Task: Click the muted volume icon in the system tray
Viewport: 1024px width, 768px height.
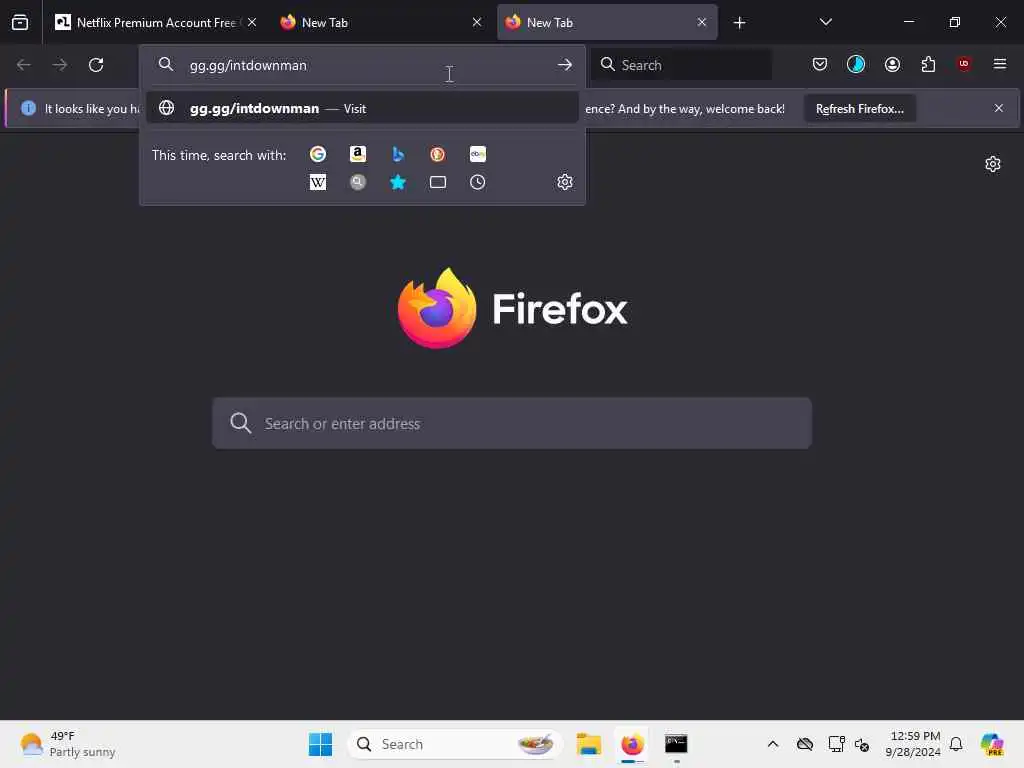Action: pos(862,744)
